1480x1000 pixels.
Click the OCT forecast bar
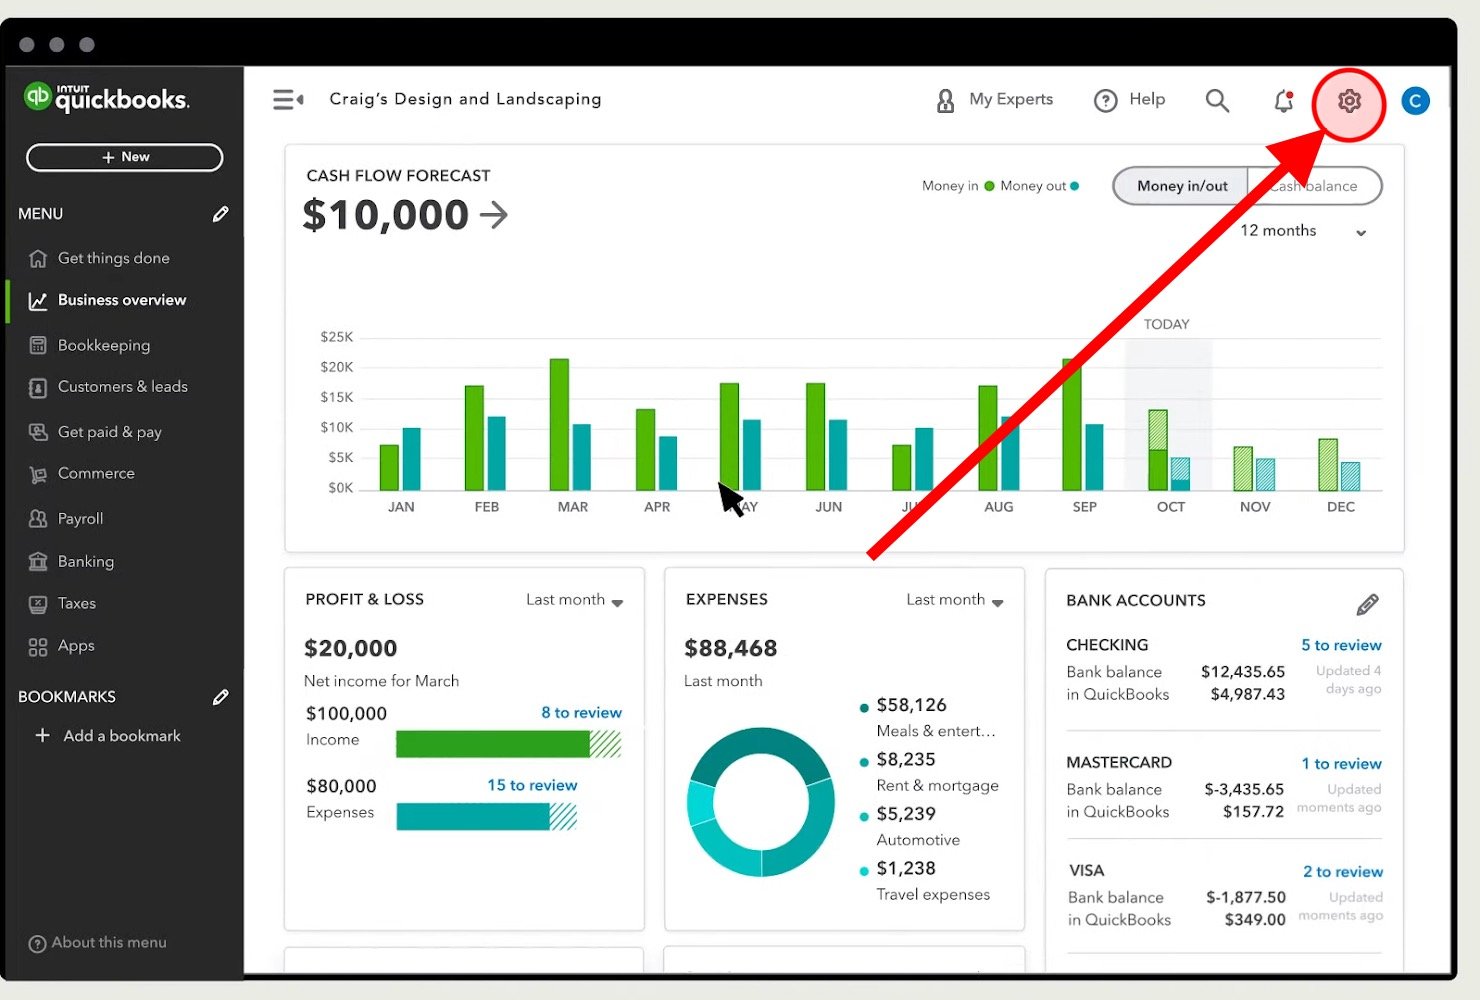pyautogui.click(x=1158, y=450)
